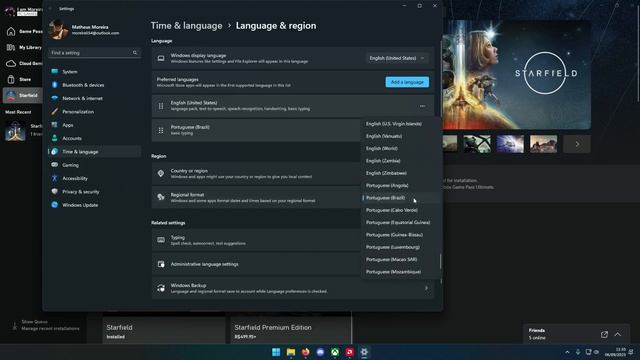Click Settings window back arrow

point(50,9)
